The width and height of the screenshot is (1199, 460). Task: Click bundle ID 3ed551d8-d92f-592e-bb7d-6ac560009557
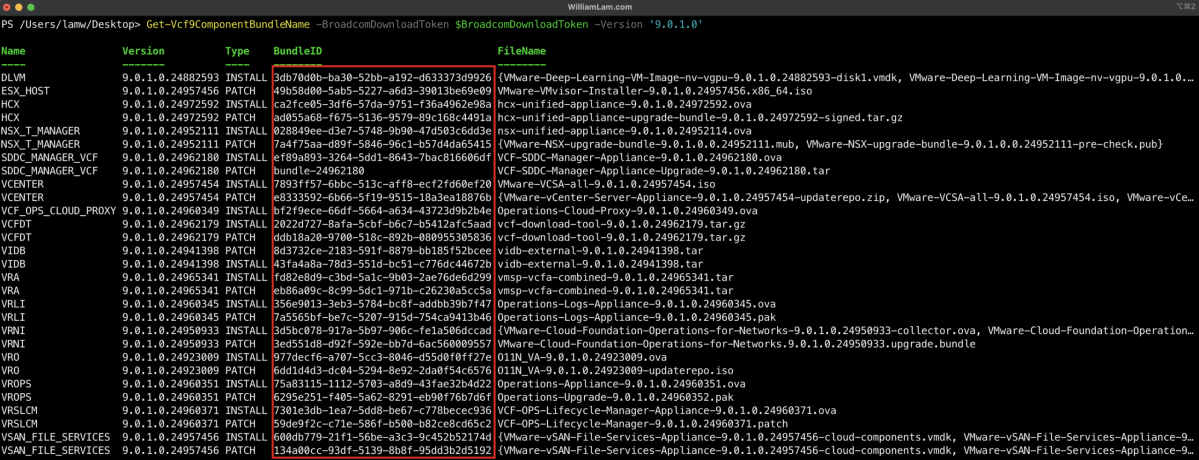(382, 342)
